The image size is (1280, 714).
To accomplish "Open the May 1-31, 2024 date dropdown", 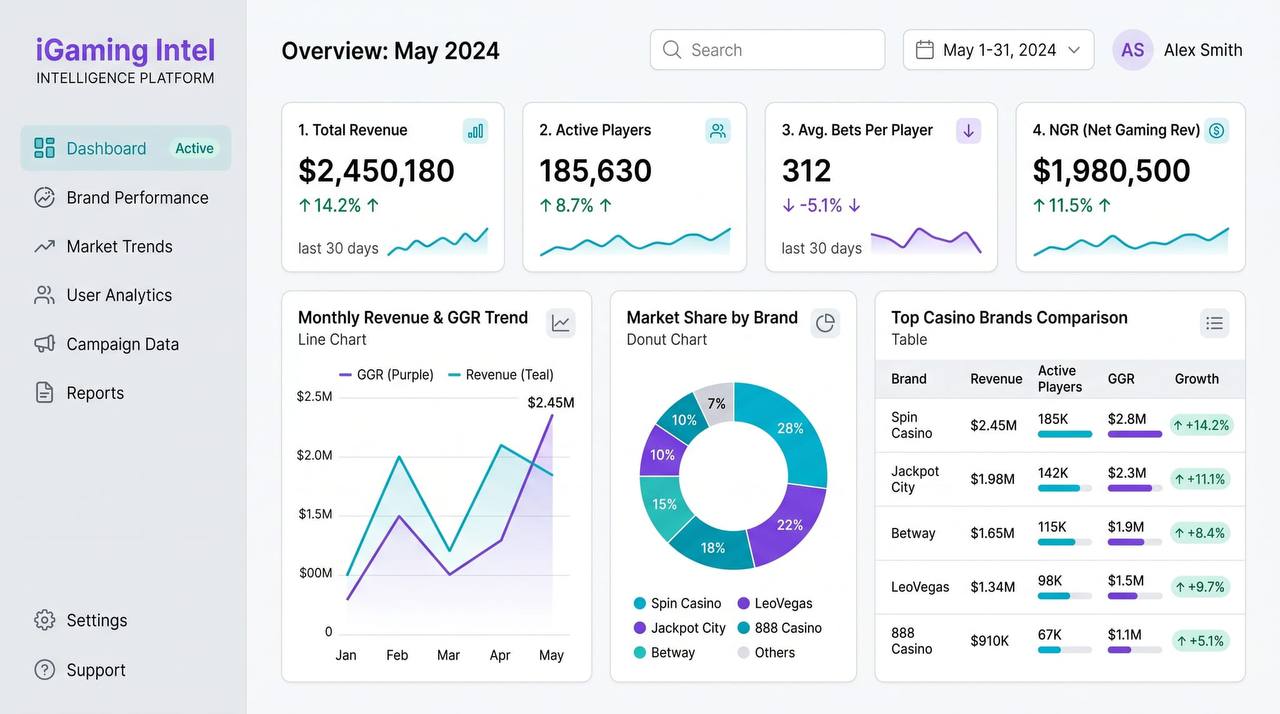I will [x=998, y=50].
